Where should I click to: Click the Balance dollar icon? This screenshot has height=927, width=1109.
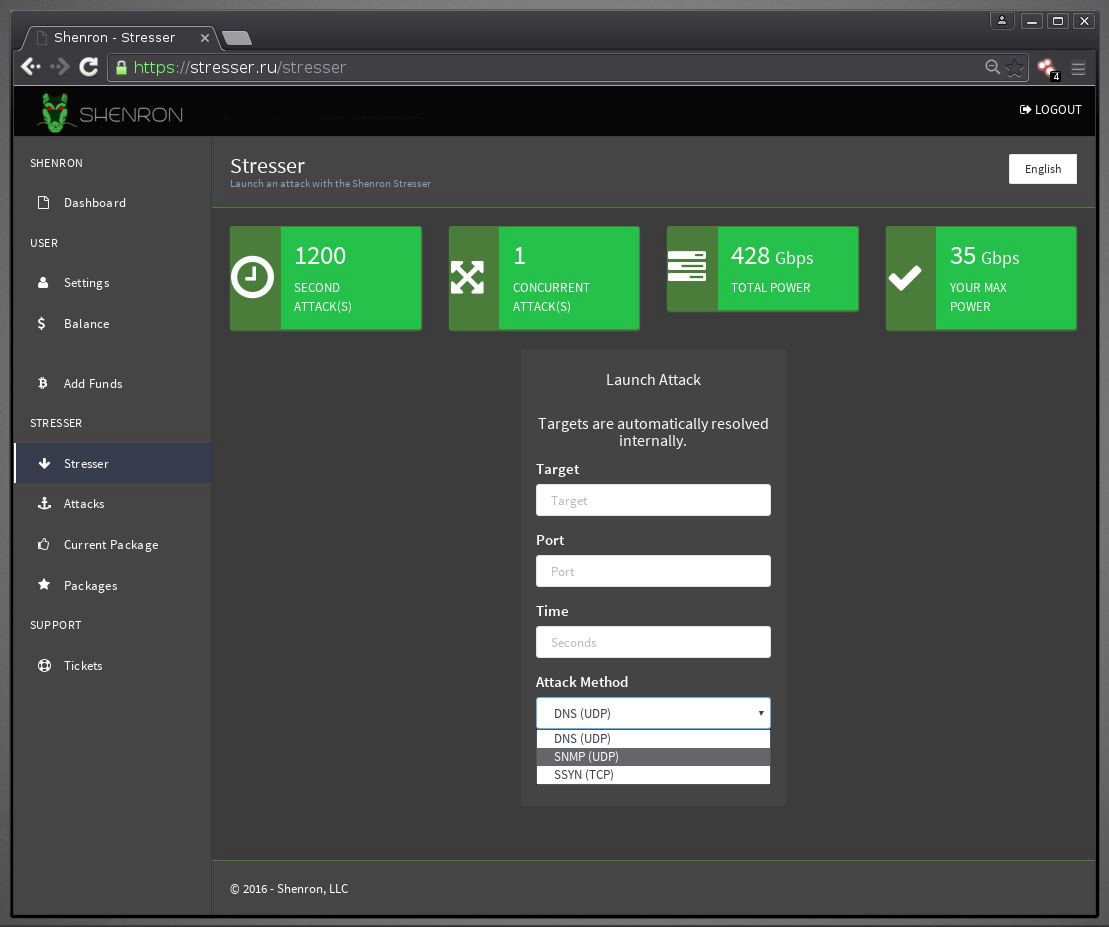point(42,324)
